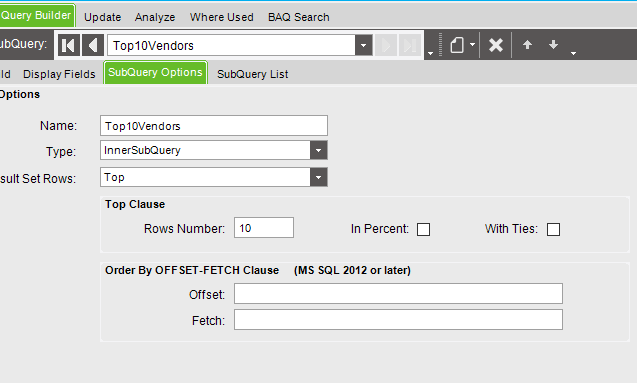Screen dimensions: 637x383
Task: Select the SubQuery Options tab
Action: [x=155, y=72]
